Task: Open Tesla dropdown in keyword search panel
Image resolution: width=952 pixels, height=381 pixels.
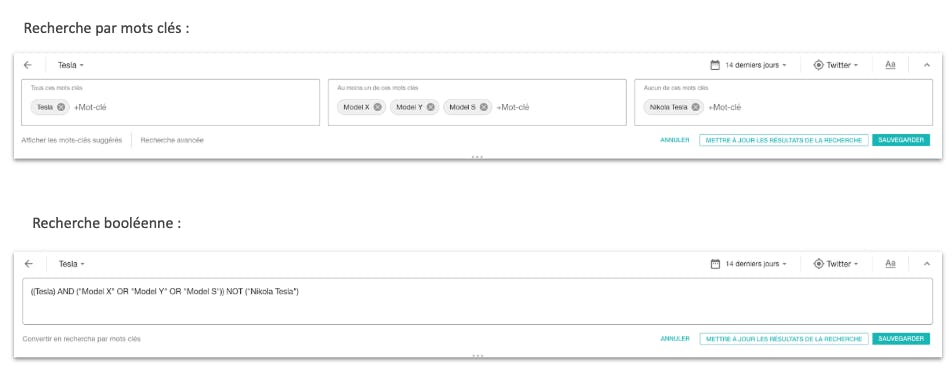Action: click(71, 65)
